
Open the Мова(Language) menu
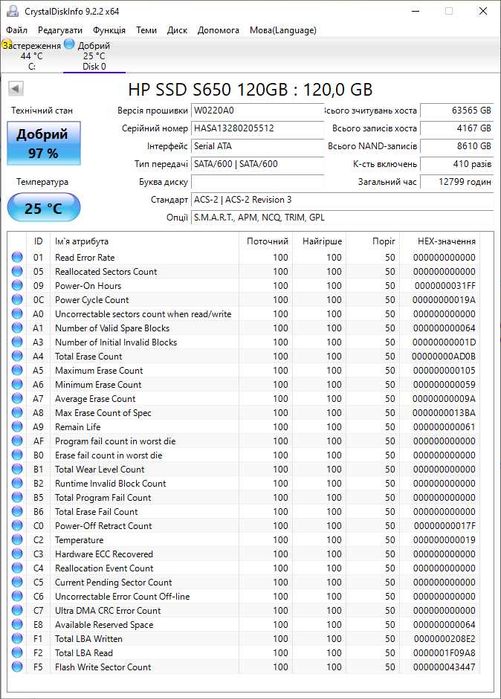point(283,30)
